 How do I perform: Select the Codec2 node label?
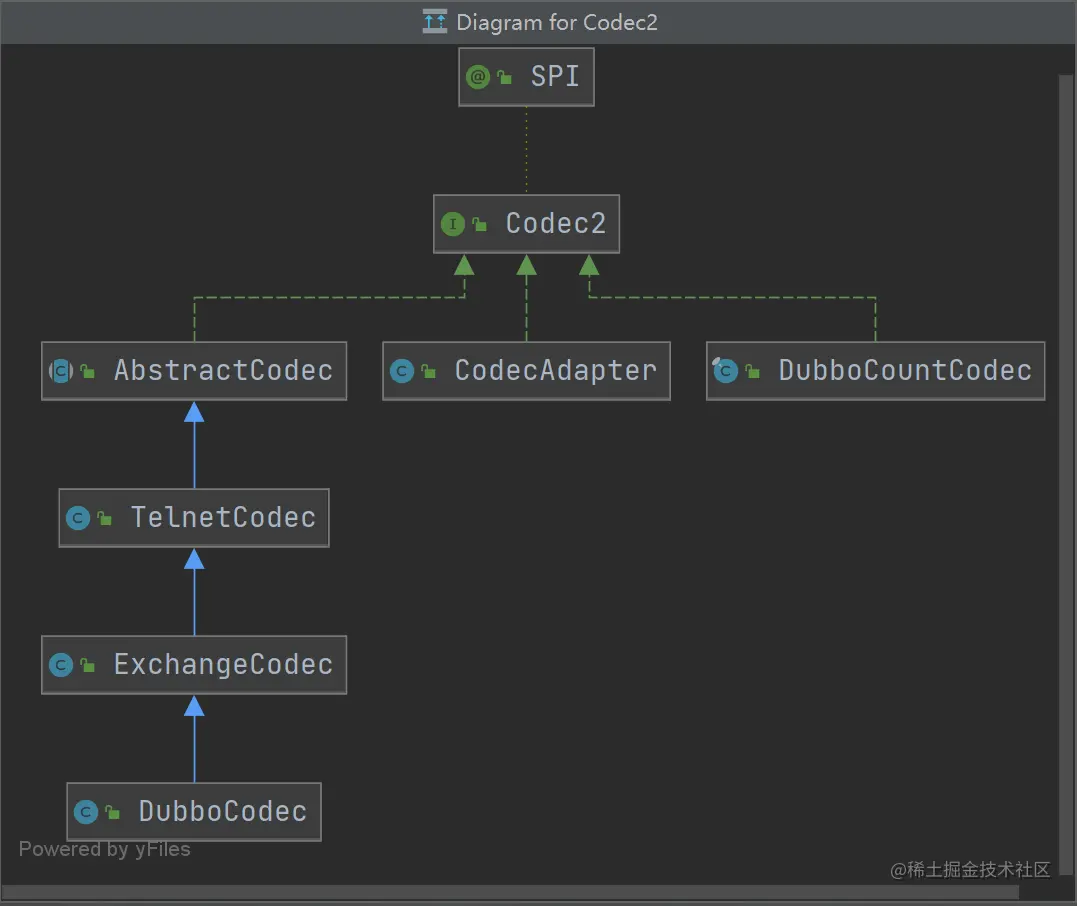click(556, 224)
